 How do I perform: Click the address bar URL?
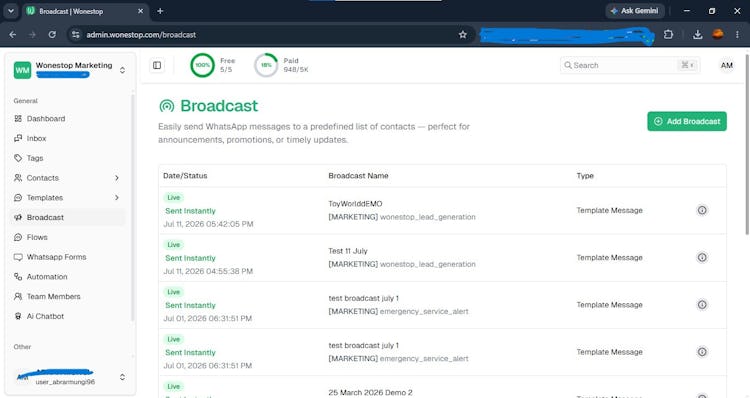click(x=141, y=35)
